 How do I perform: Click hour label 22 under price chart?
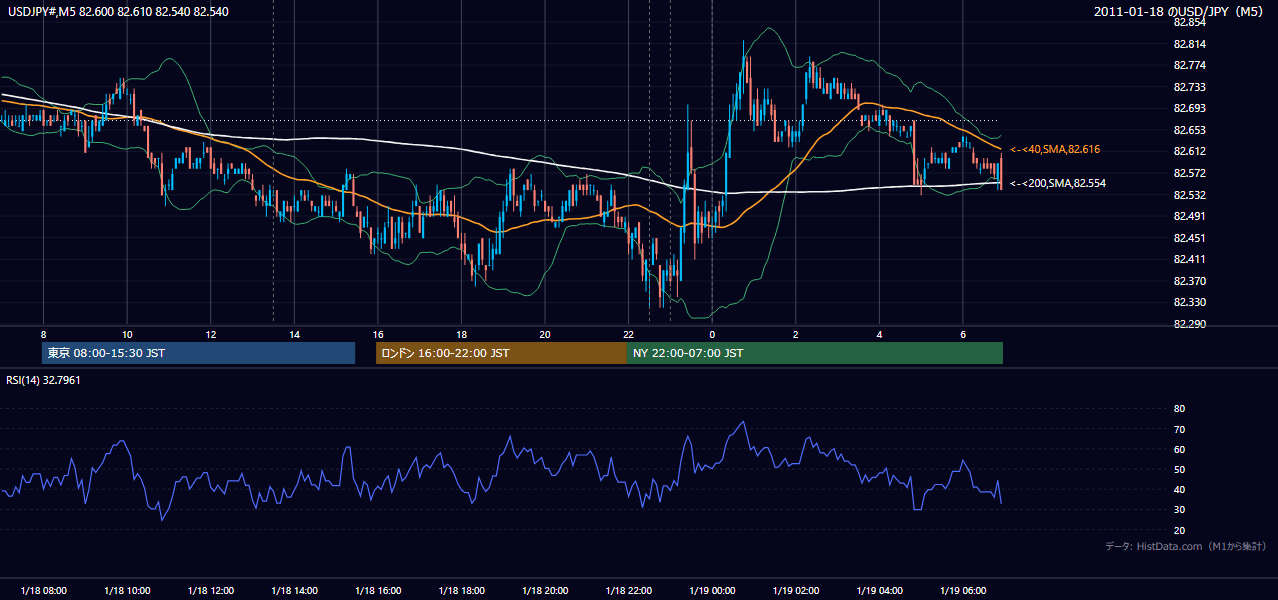(628, 334)
